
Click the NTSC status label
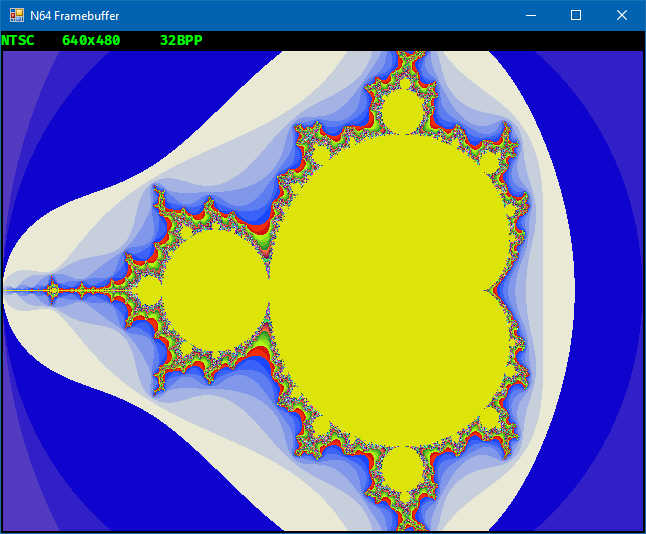18,40
